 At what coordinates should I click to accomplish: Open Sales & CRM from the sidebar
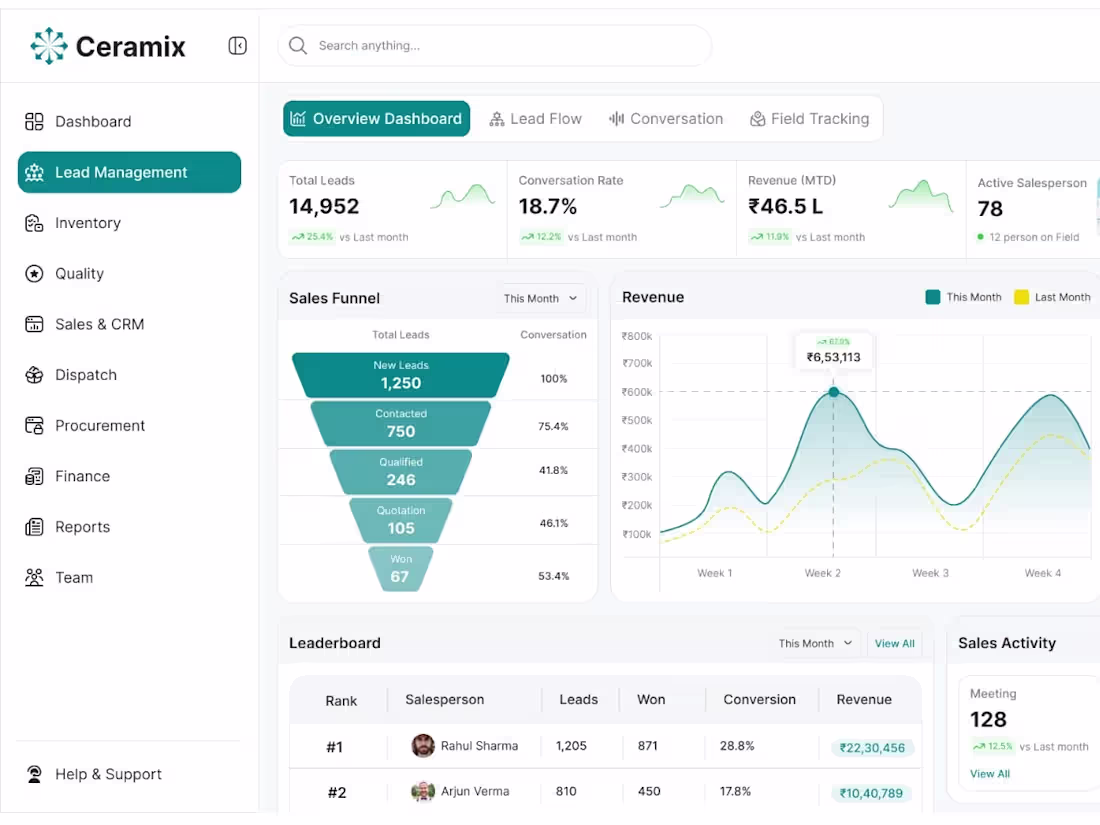click(x=129, y=324)
